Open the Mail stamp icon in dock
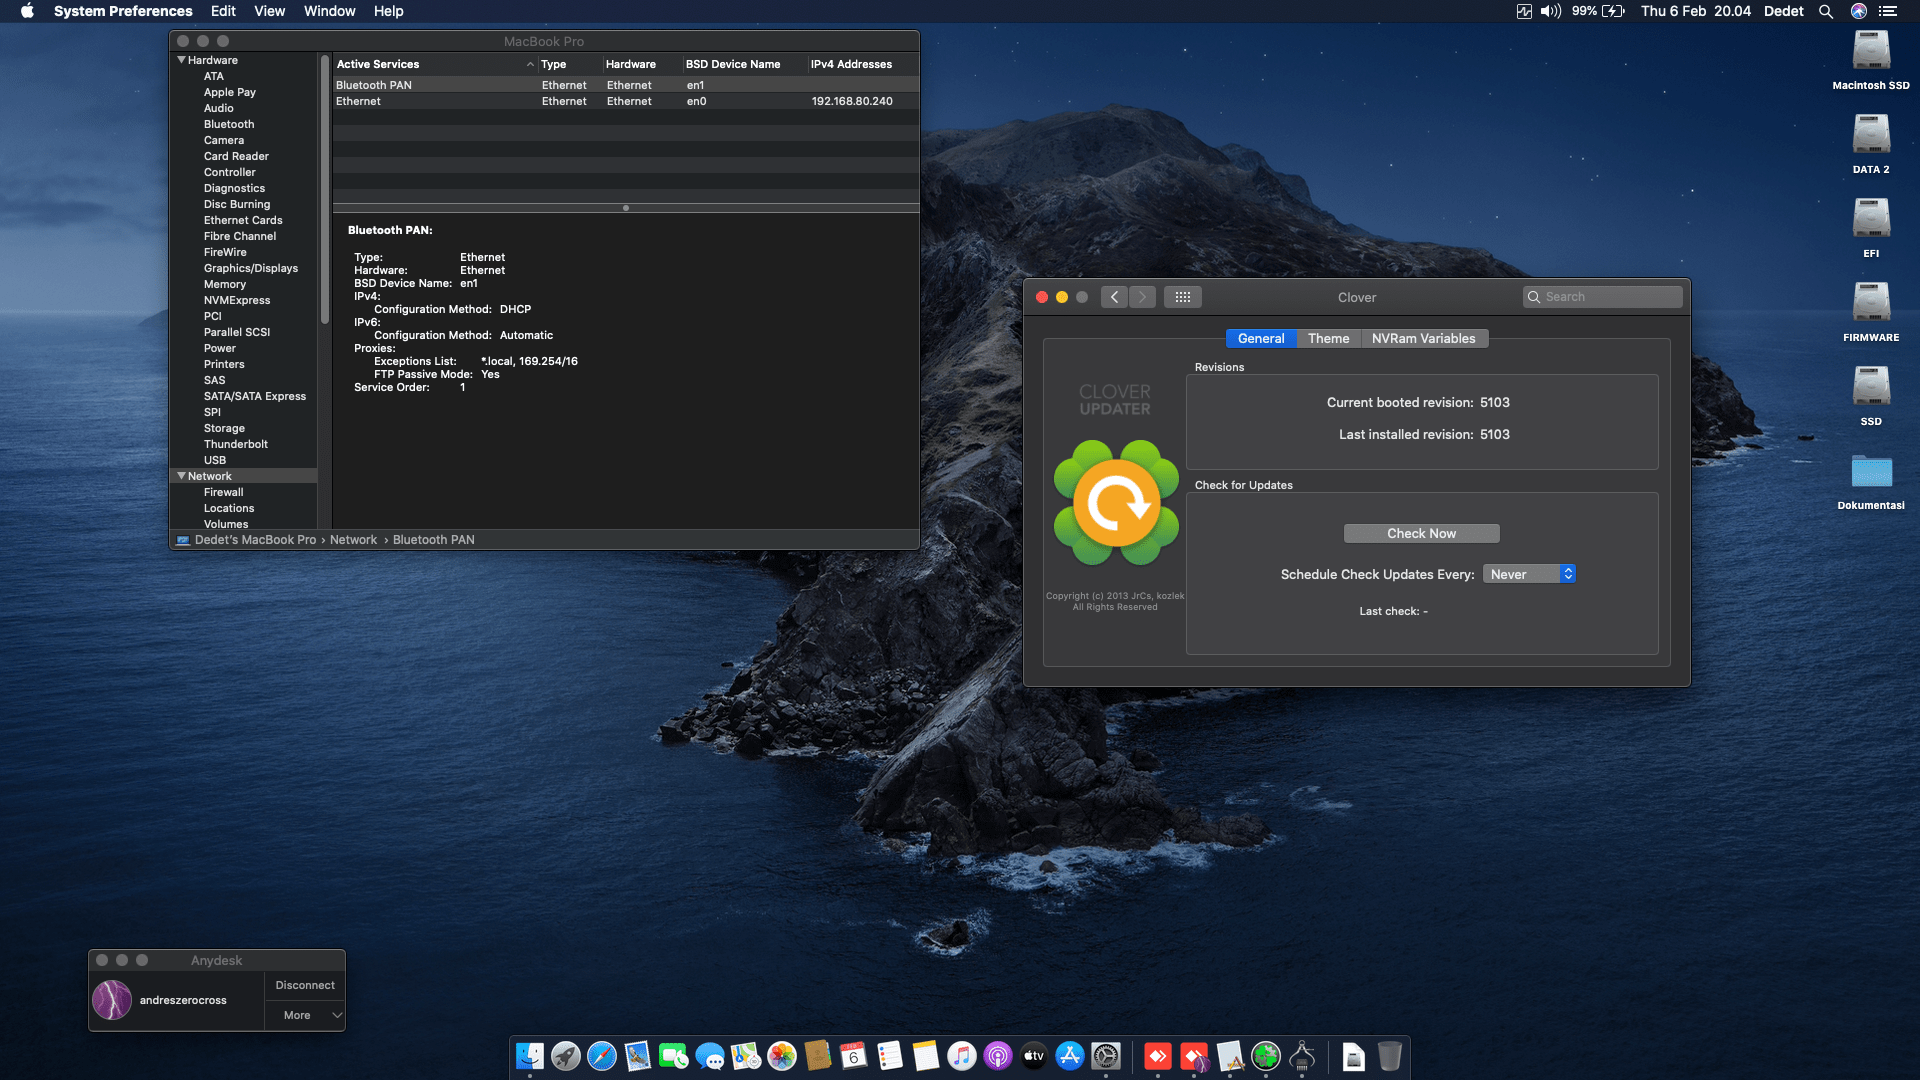The height and width of the screenshot is (1080, 1920). click(x=638, y=1056)
